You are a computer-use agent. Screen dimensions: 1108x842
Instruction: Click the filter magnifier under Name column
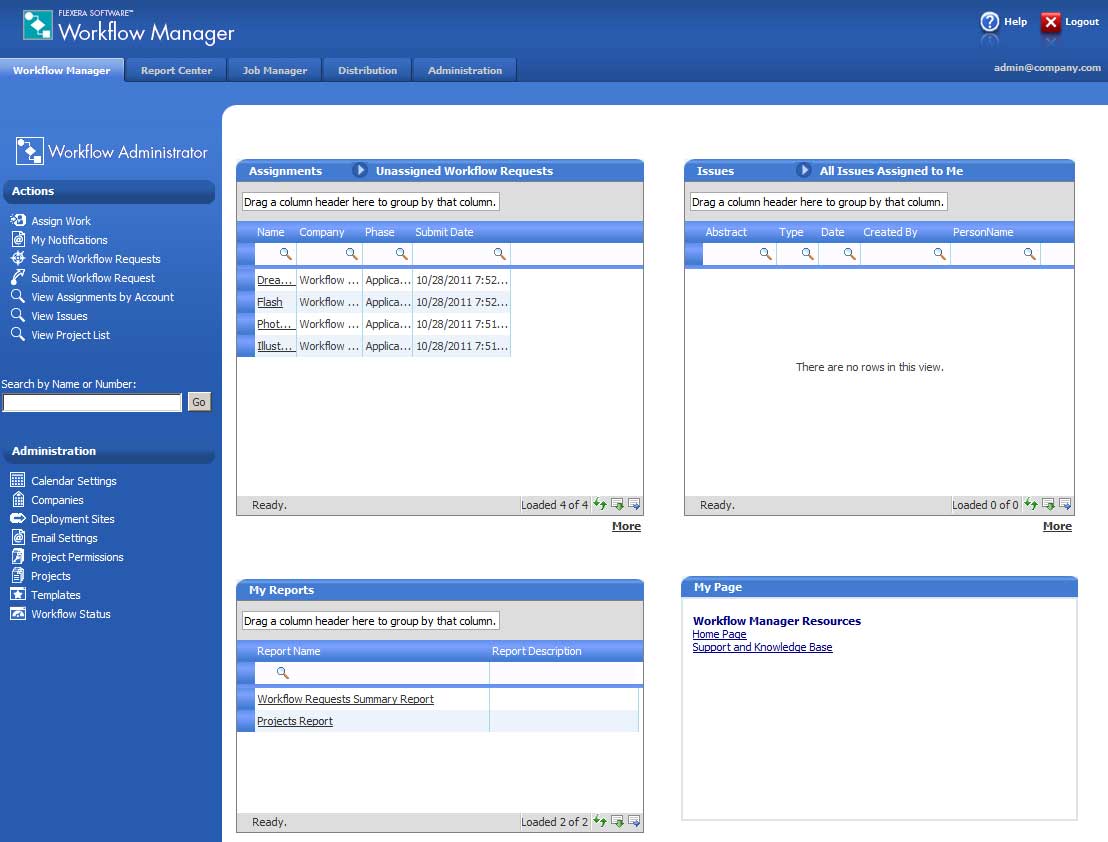tap(285, 254)
